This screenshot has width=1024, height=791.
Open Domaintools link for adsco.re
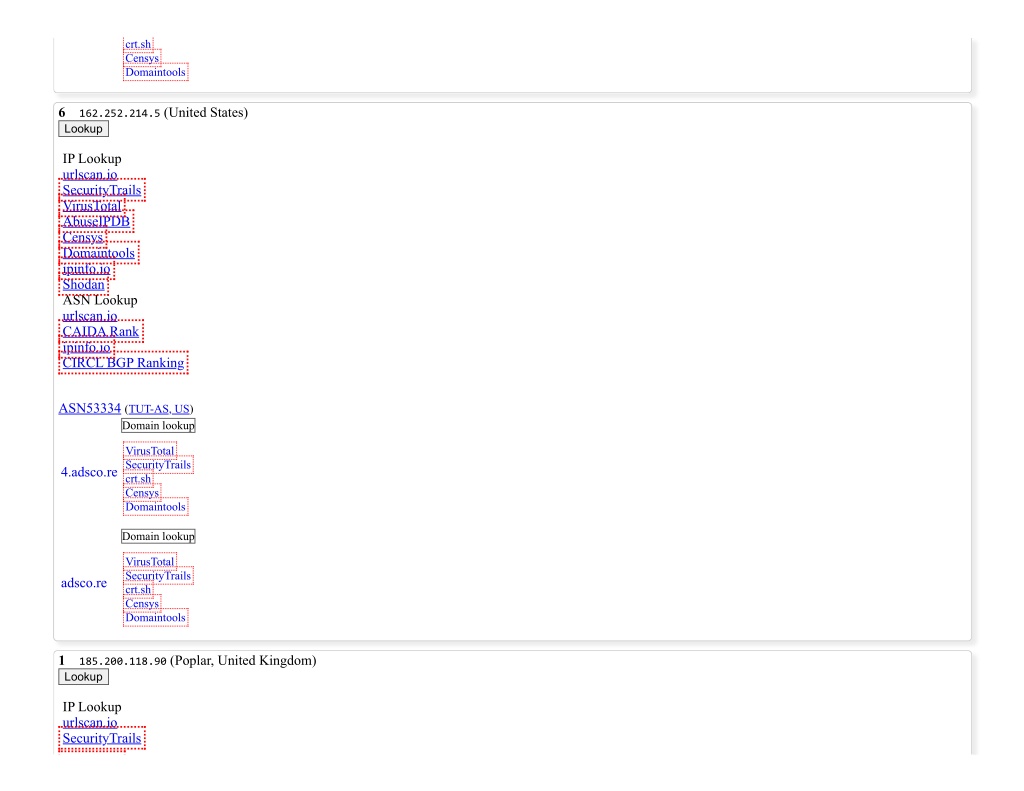(x=155, y=617)
